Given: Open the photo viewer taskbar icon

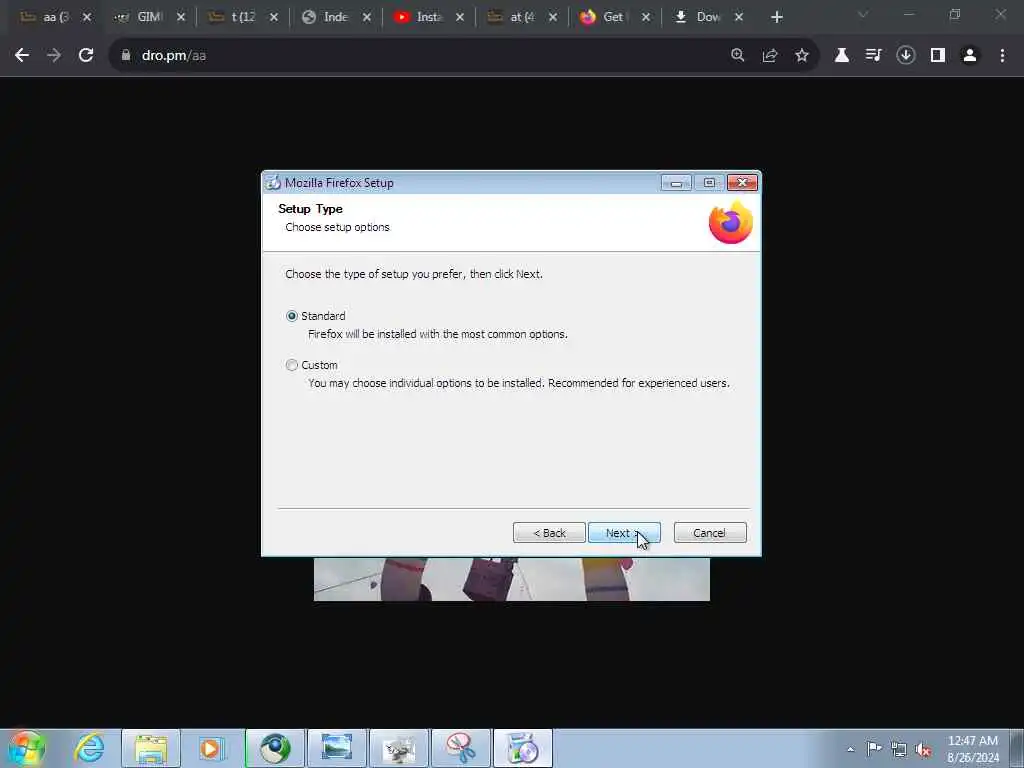Looking at the screenshot, I should click(x=337, y=748).
